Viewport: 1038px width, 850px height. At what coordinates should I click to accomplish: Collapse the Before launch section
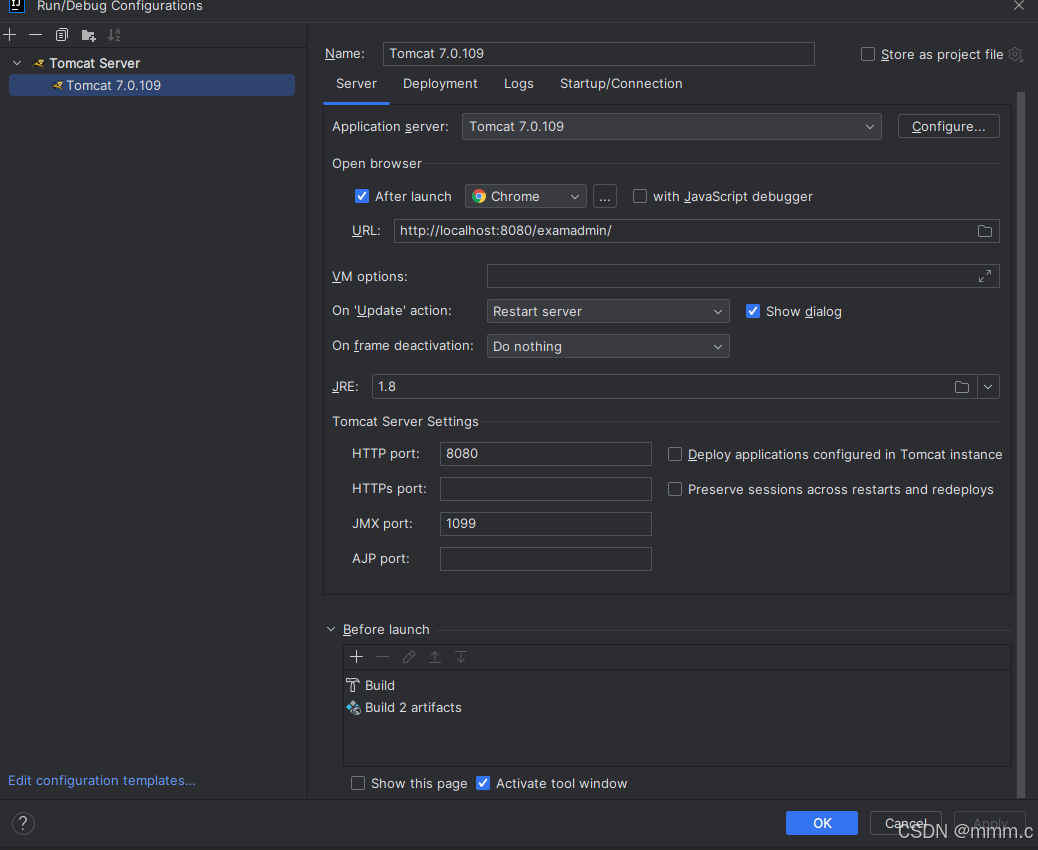tap(331, 630)
